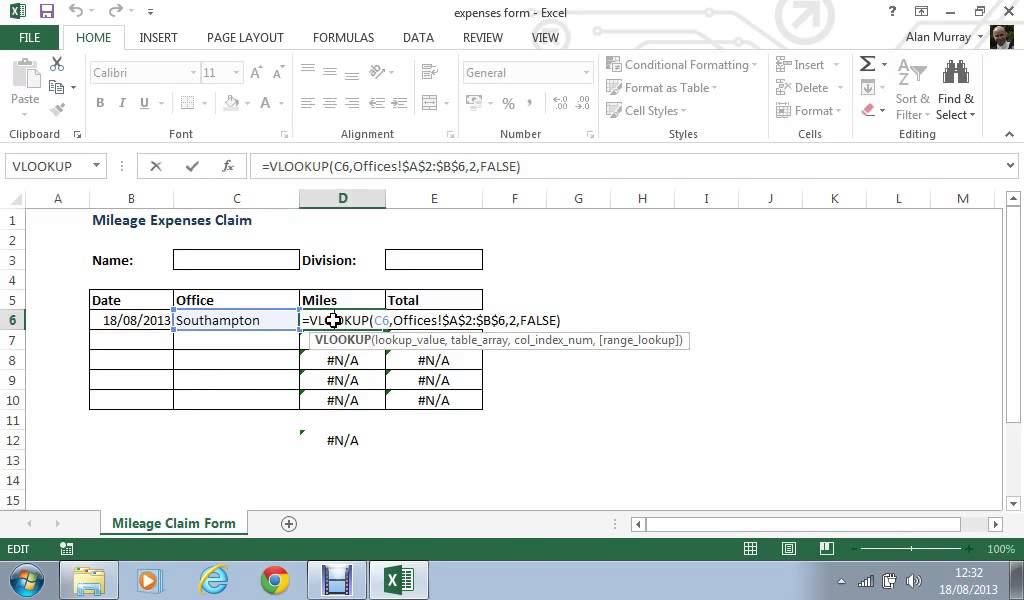Collapse the ribbon using the arrow
The width and height of the screenshot is (1024, 600).
[x=1010, y=134]
